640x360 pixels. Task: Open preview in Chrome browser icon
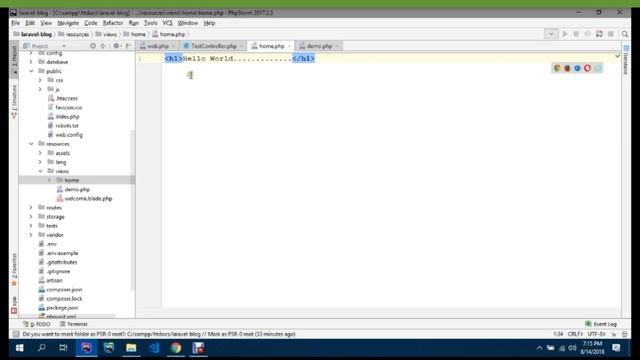[x=557, y=68]
